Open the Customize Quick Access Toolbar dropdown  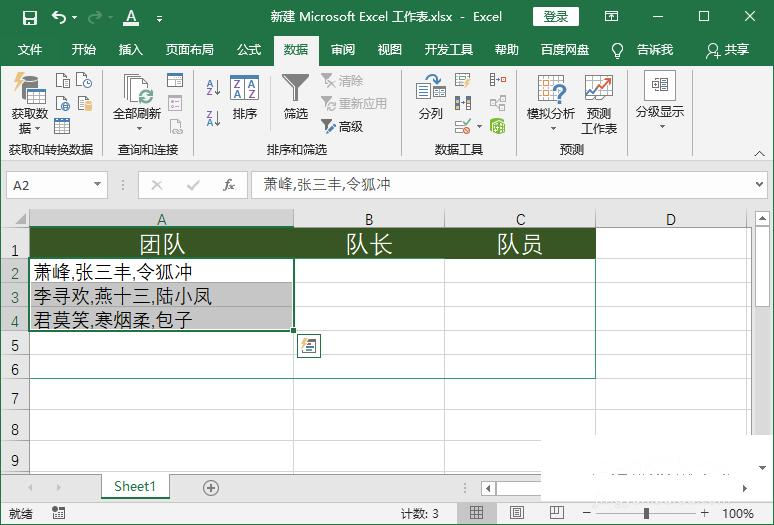pos(159,19)
